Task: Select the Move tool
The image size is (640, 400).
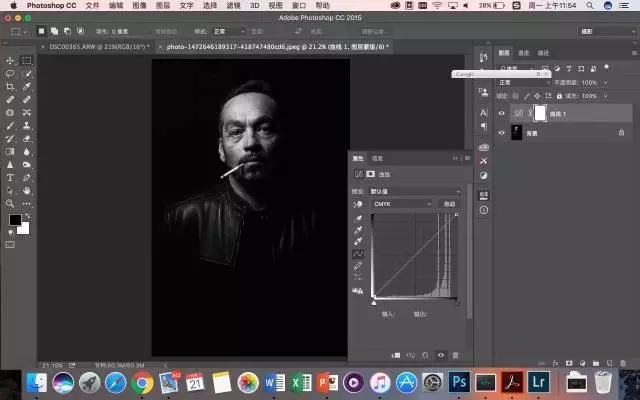Action: (10, 60)
